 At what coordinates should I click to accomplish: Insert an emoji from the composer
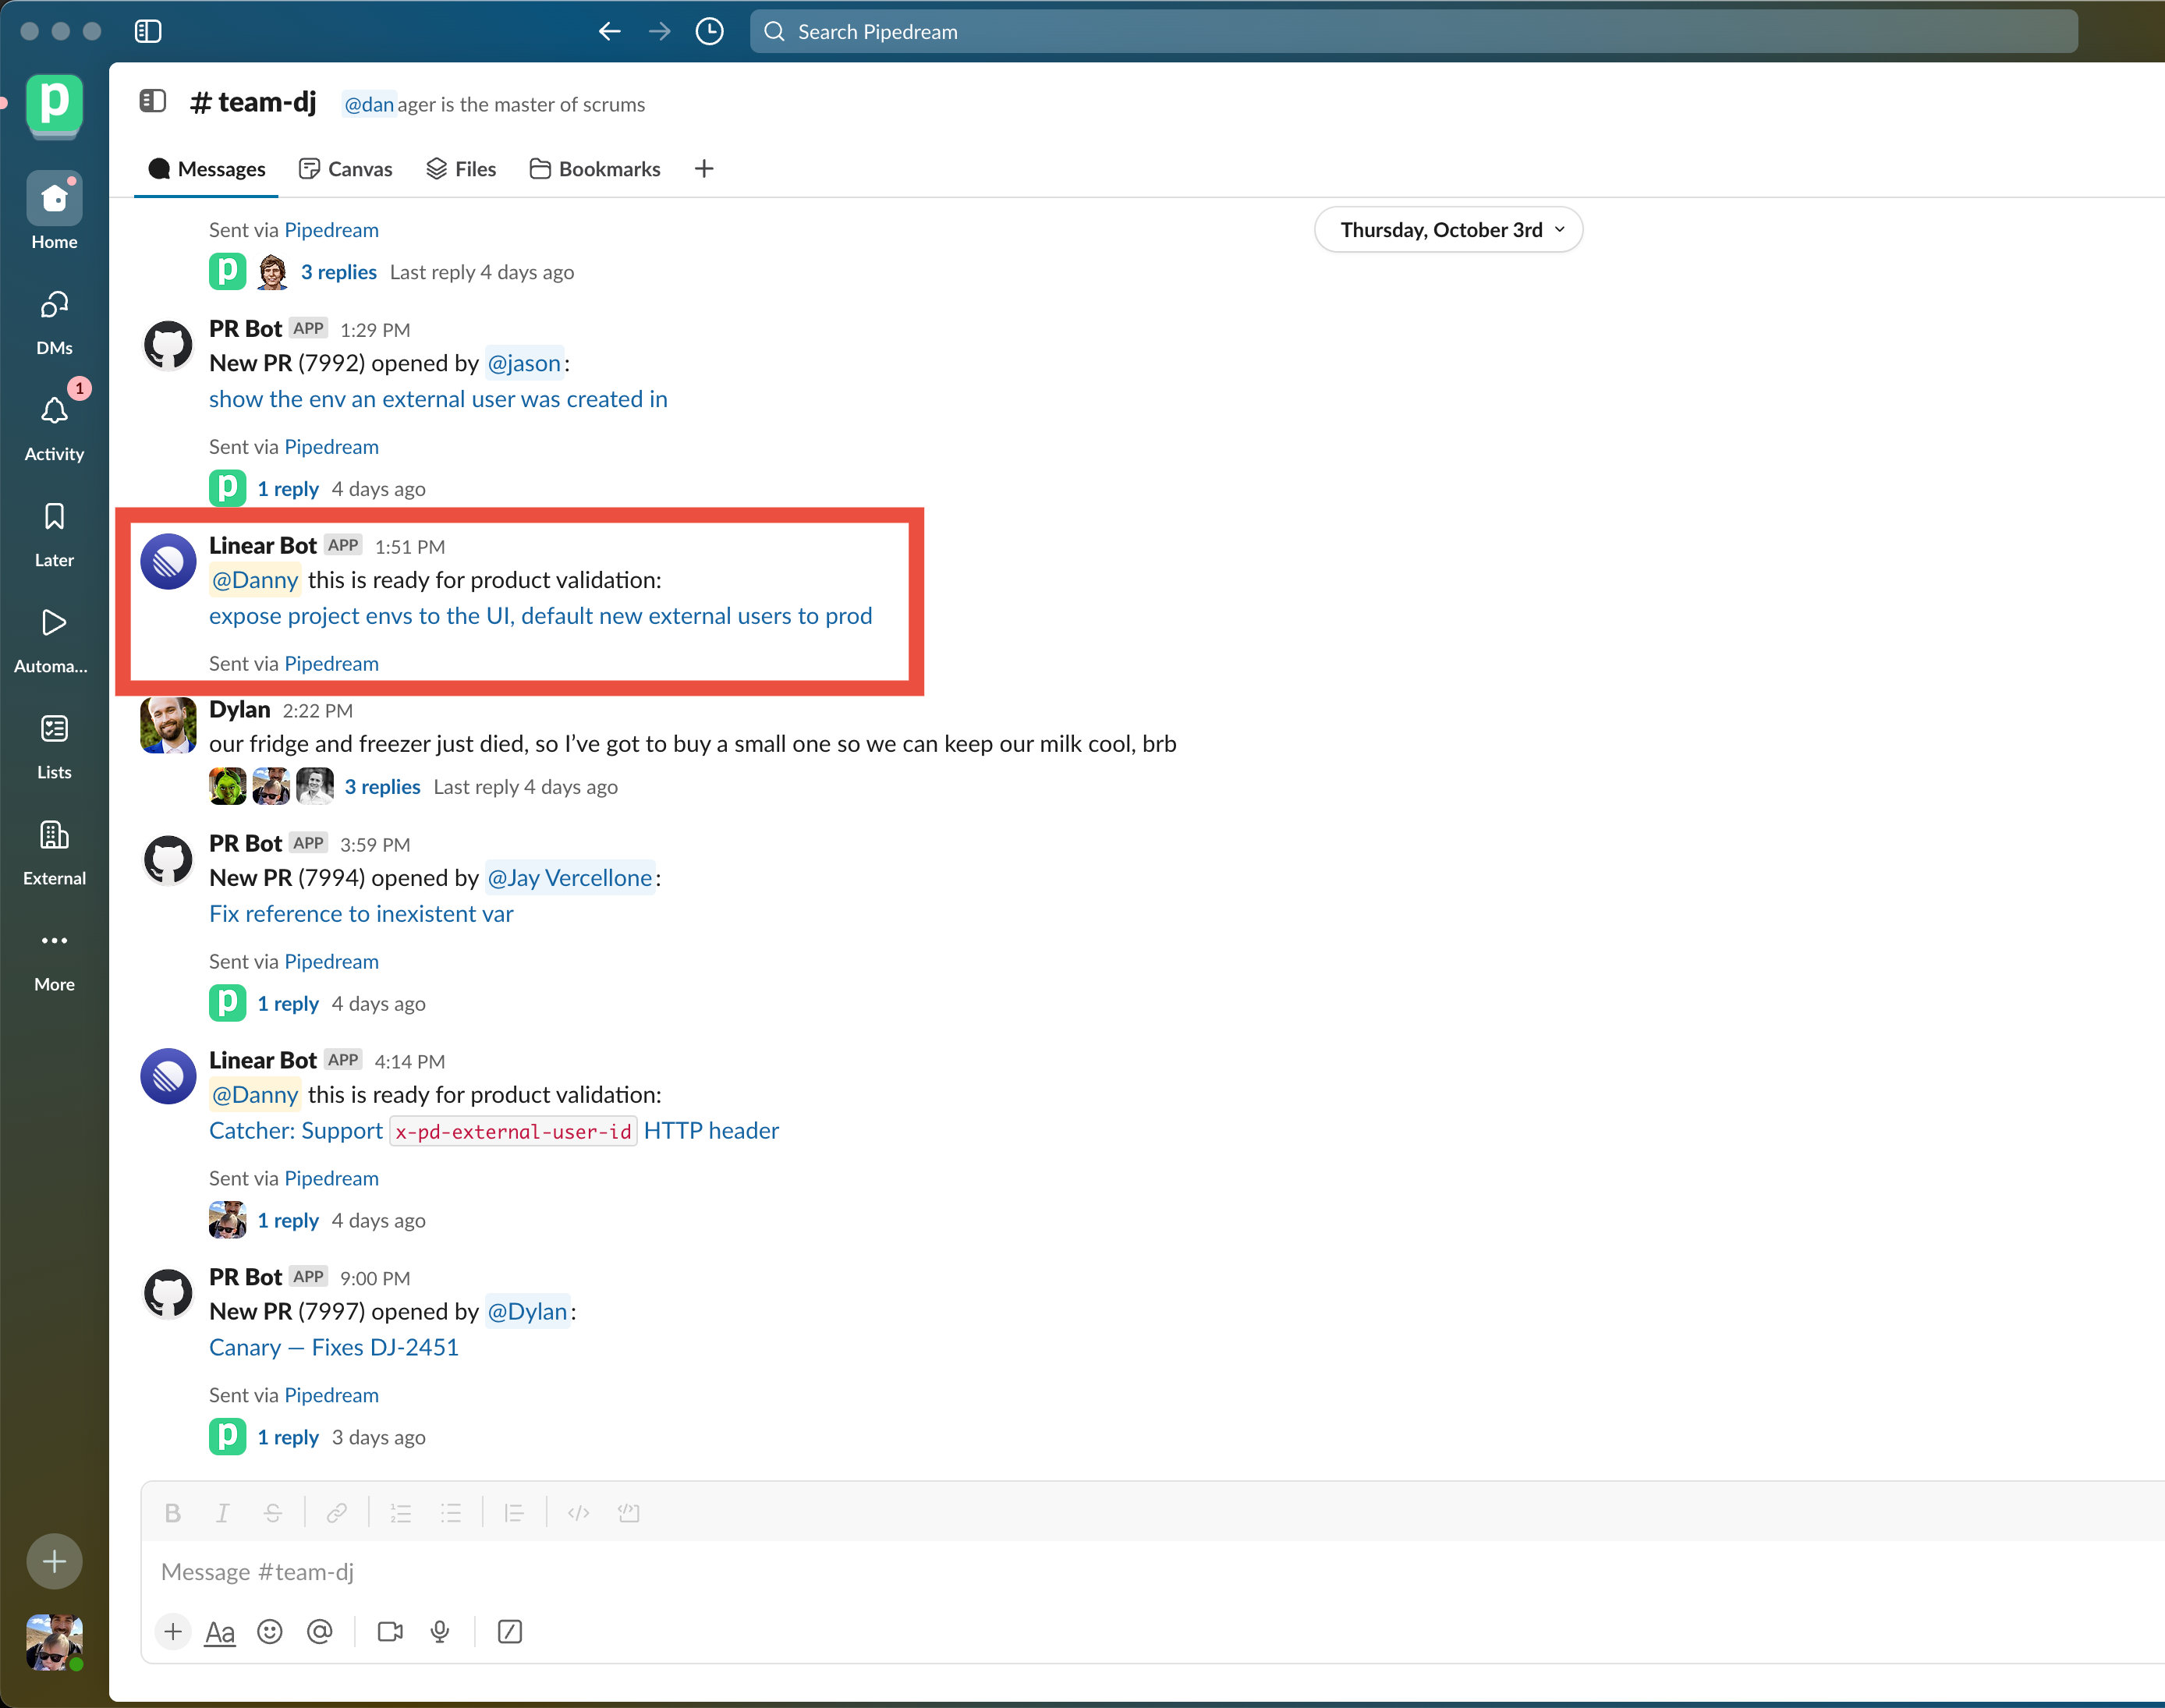click(269, 1632)
